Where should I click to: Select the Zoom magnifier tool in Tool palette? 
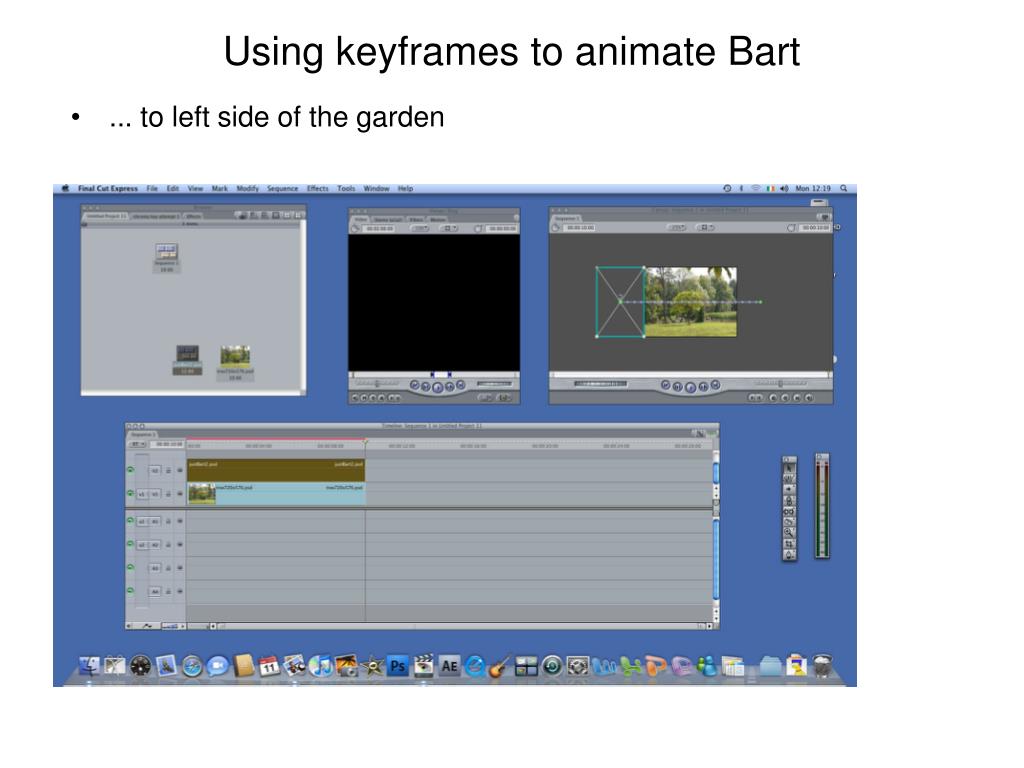click(789, 533)
